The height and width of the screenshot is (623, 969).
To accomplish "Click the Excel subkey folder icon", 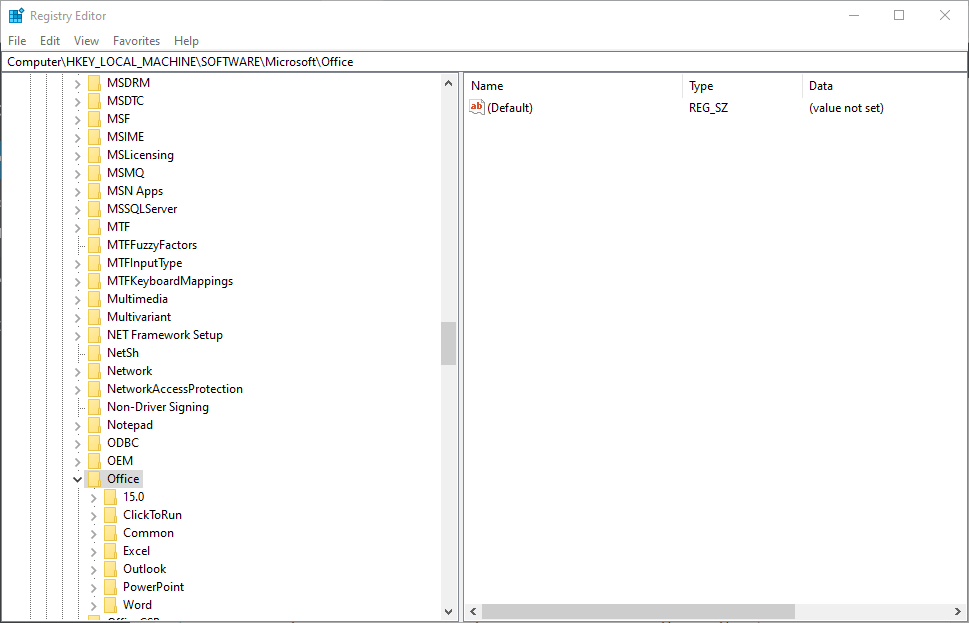I will [x=110, y=550].
